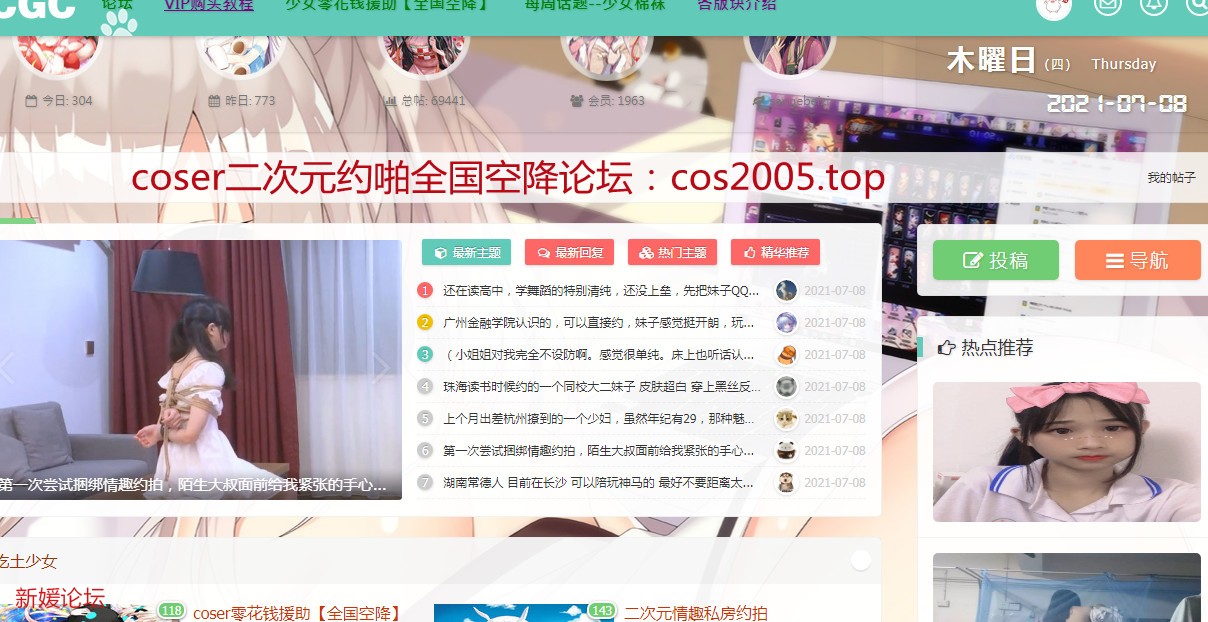The image size is (1208, 622).
Task: Switch to the 最新主题 tab
Action: coord(467,253)
